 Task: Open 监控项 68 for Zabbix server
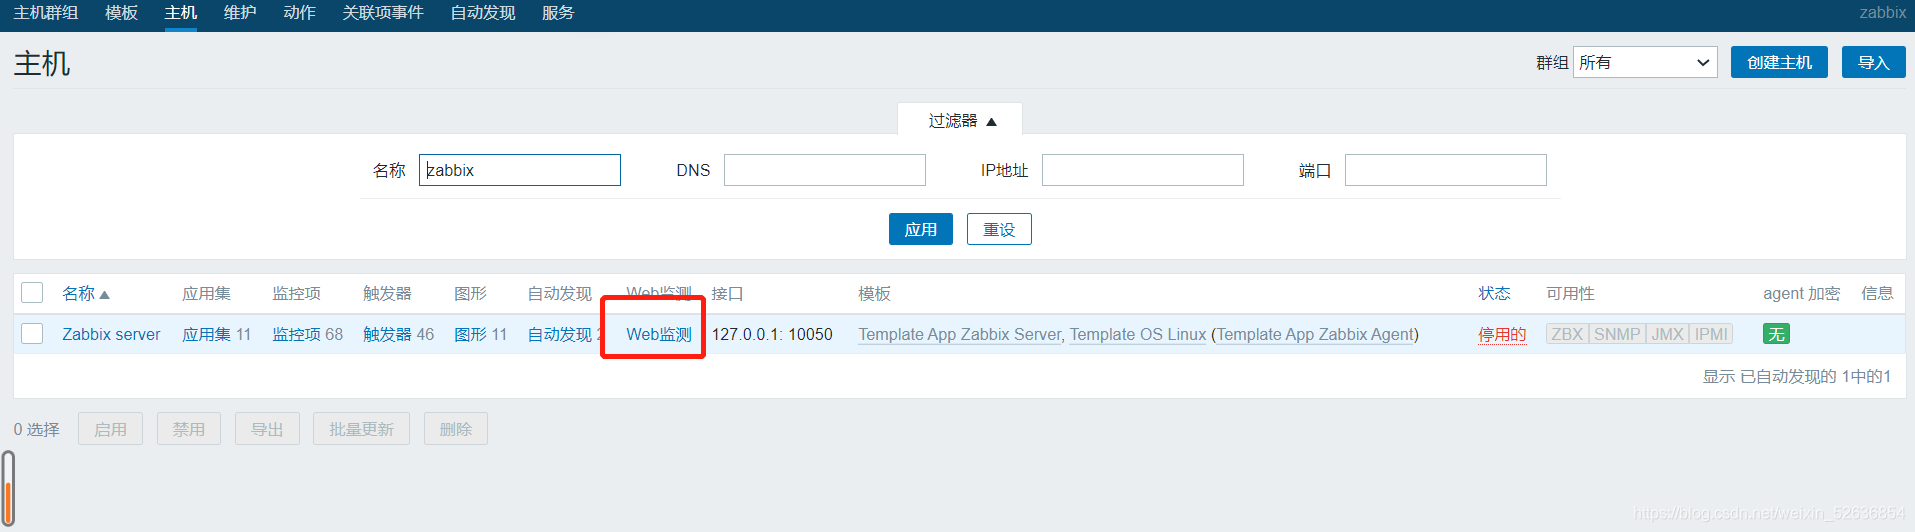296,334
